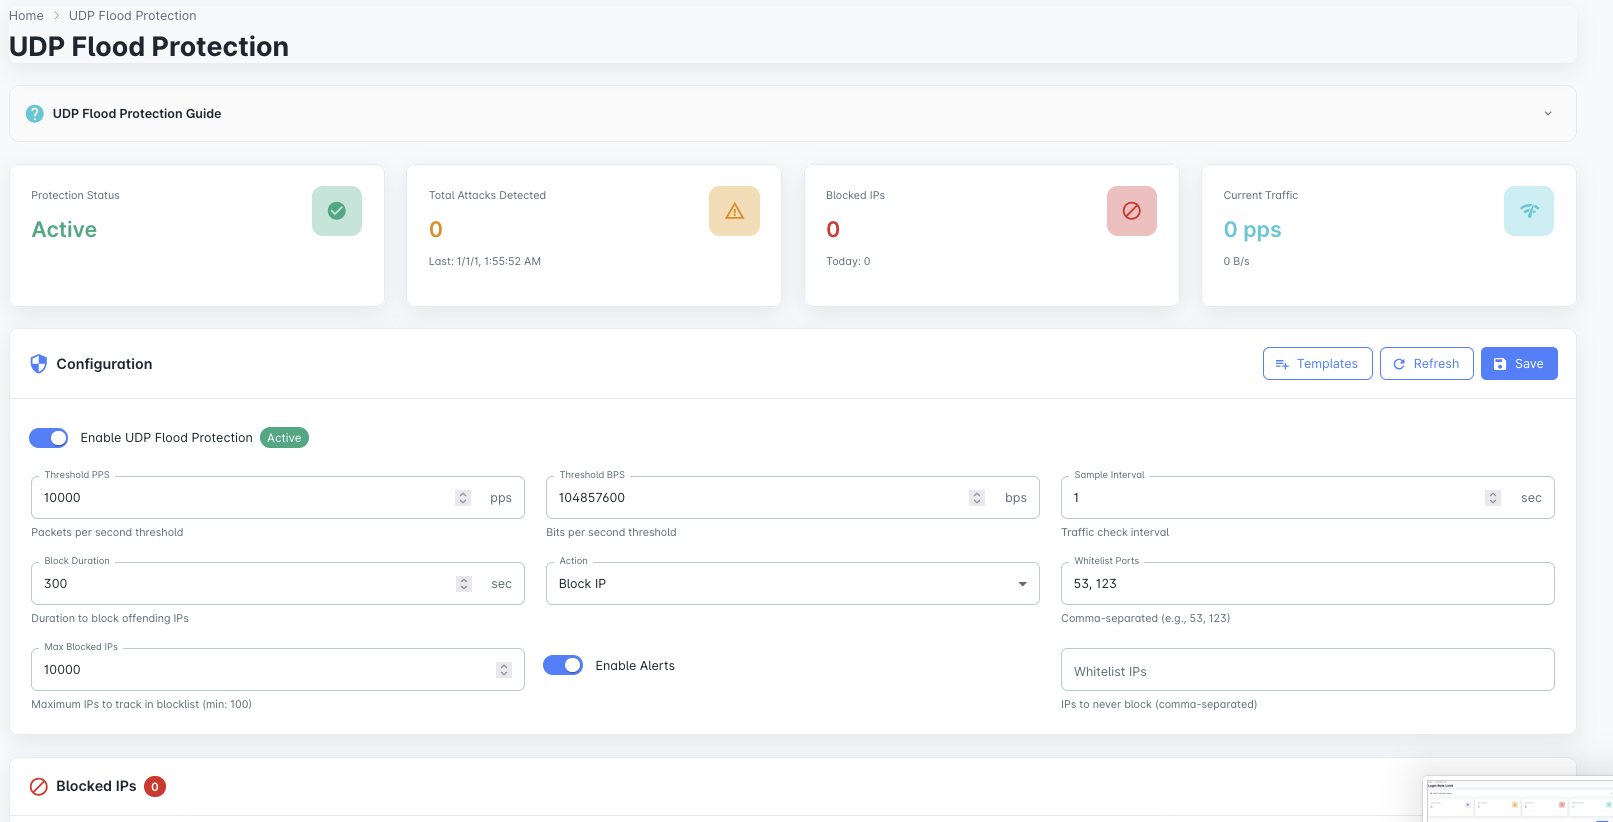
Task: Go to Home breadcrumb link
Action: pos(26,16)
